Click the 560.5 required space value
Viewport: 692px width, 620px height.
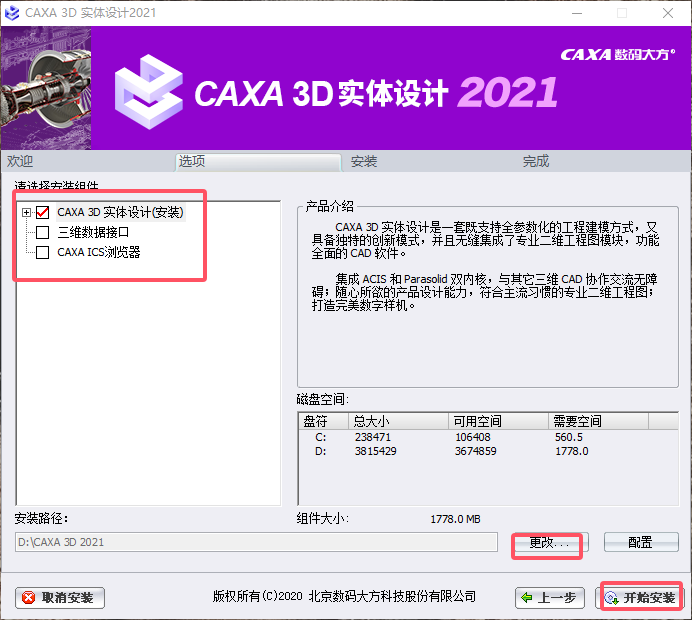point(569,437)
